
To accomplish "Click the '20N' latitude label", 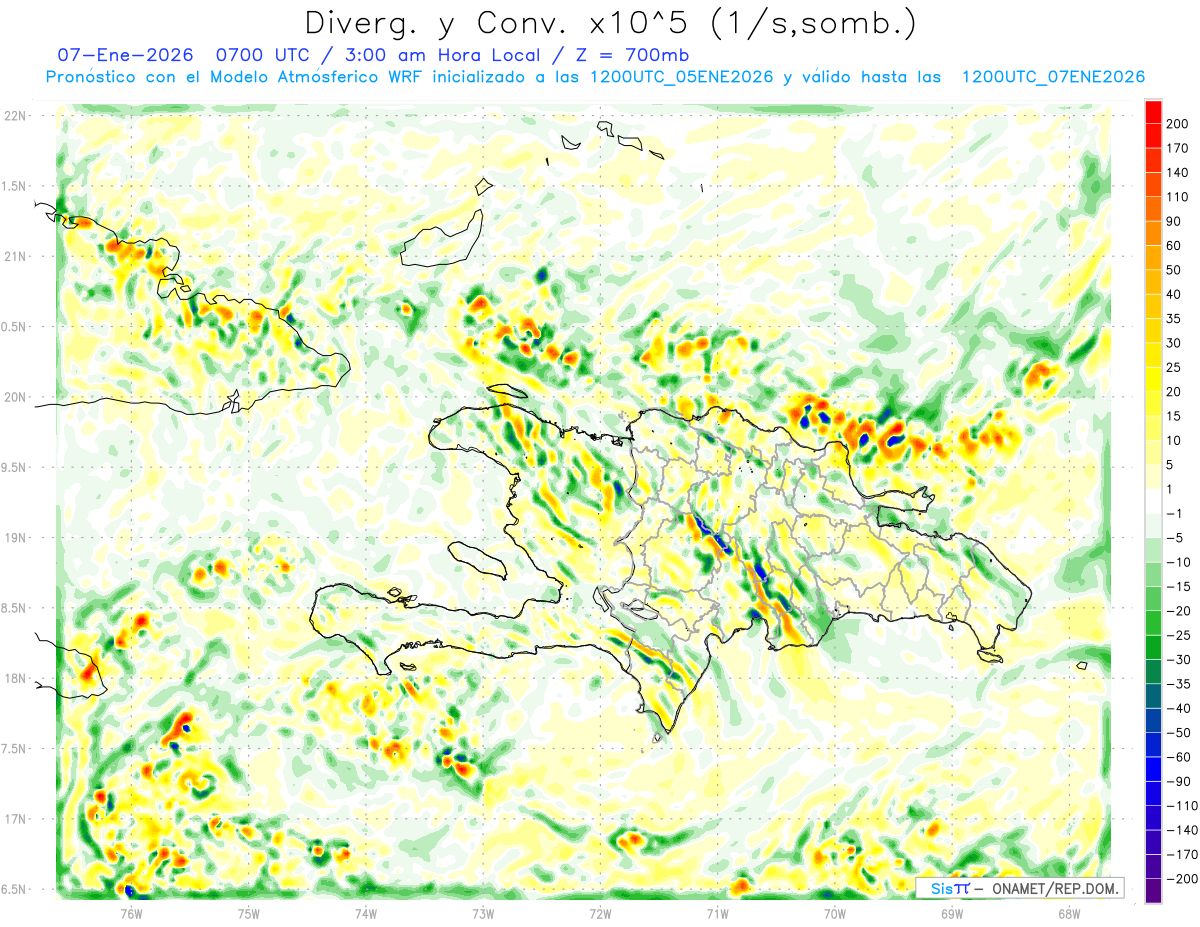I will (x=15, y=397).
